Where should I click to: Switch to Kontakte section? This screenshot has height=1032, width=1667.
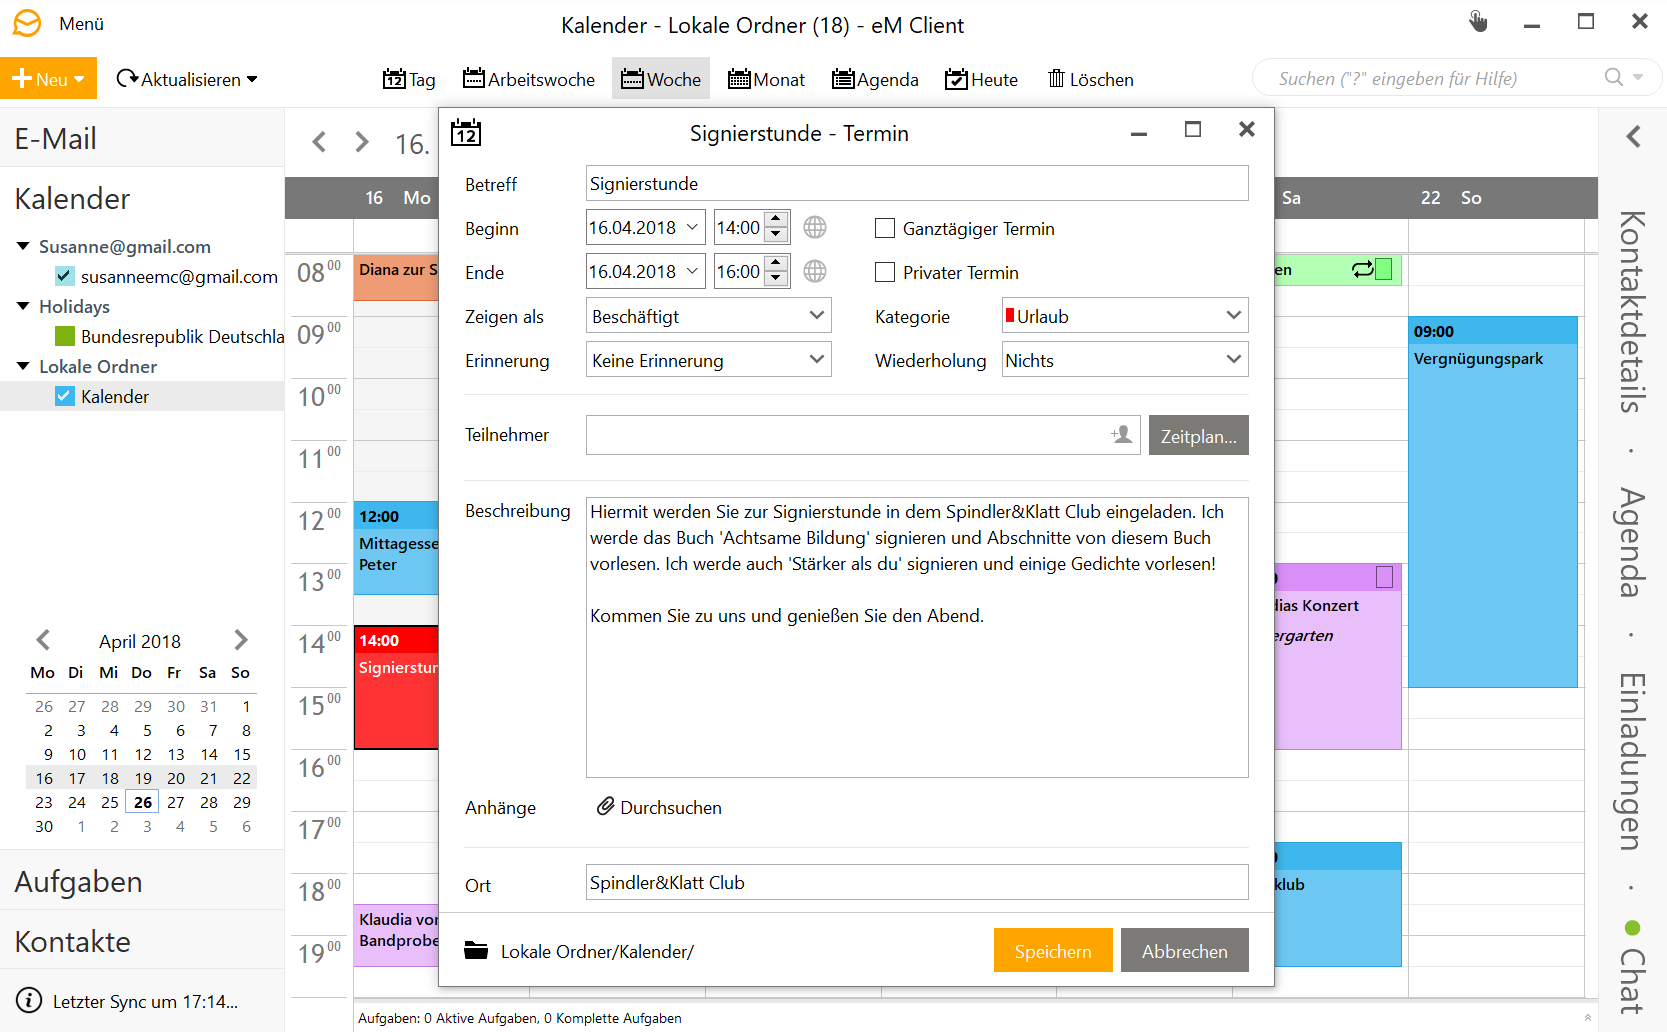coord(142,941)
